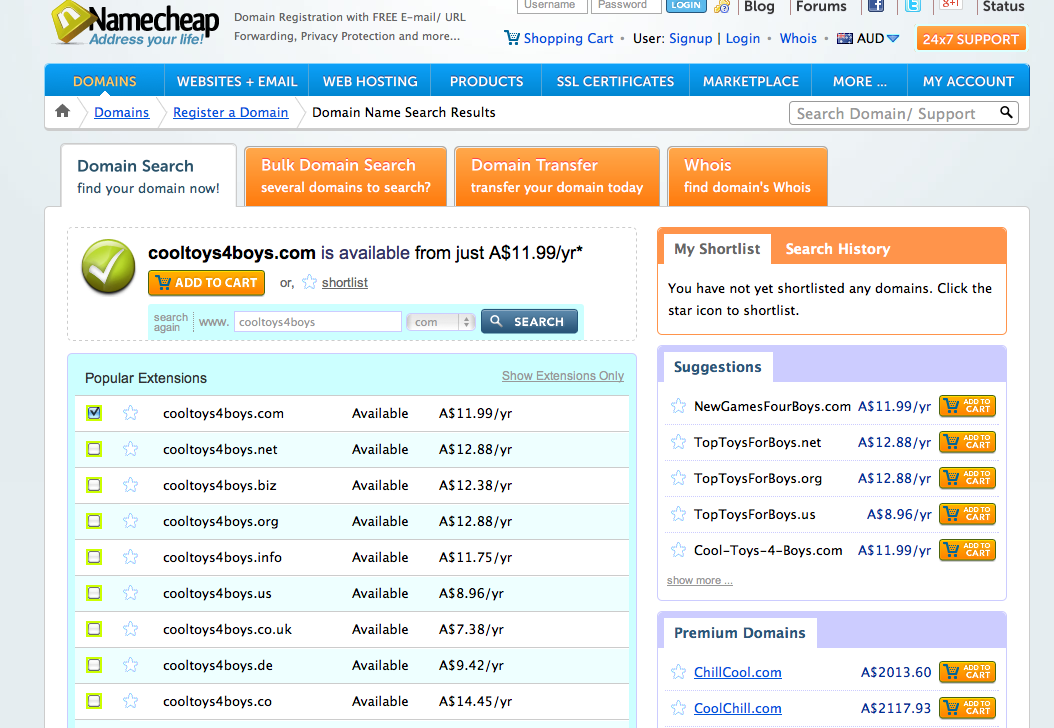The width and height of the screenshot is (1054, 728).
Task: Shortlist star for cooltoys4boys.org row
Action: (x=130, y=521)
